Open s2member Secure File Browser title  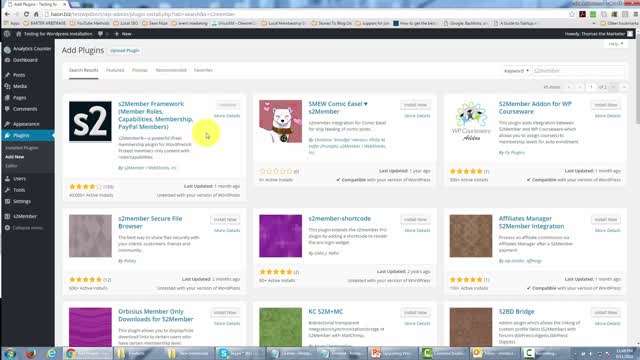click(150, 222)
